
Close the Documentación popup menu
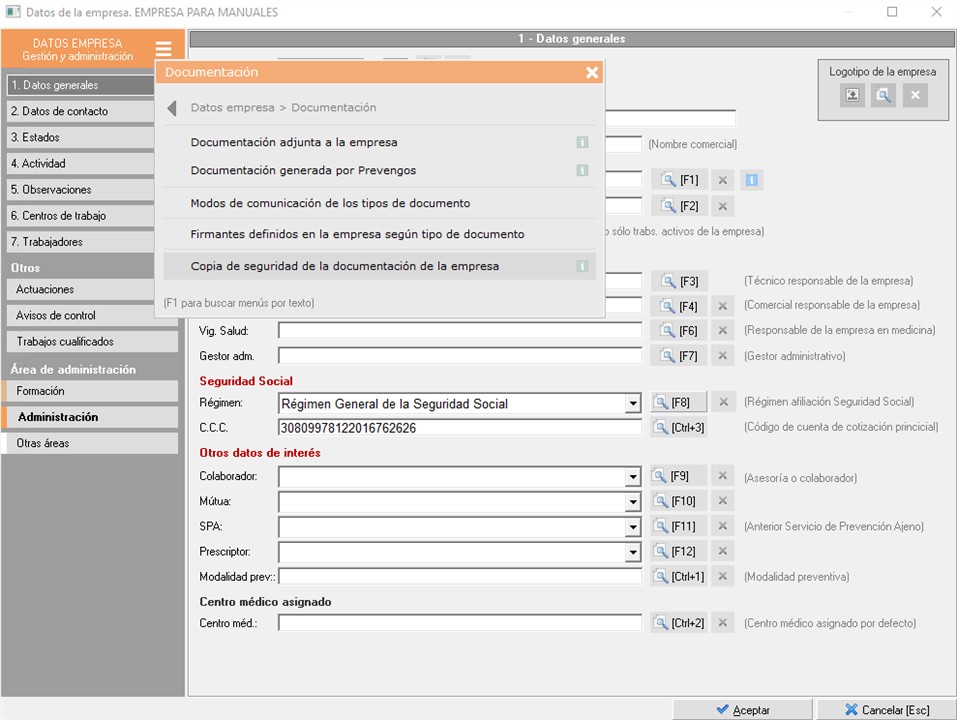coord(592,72)
